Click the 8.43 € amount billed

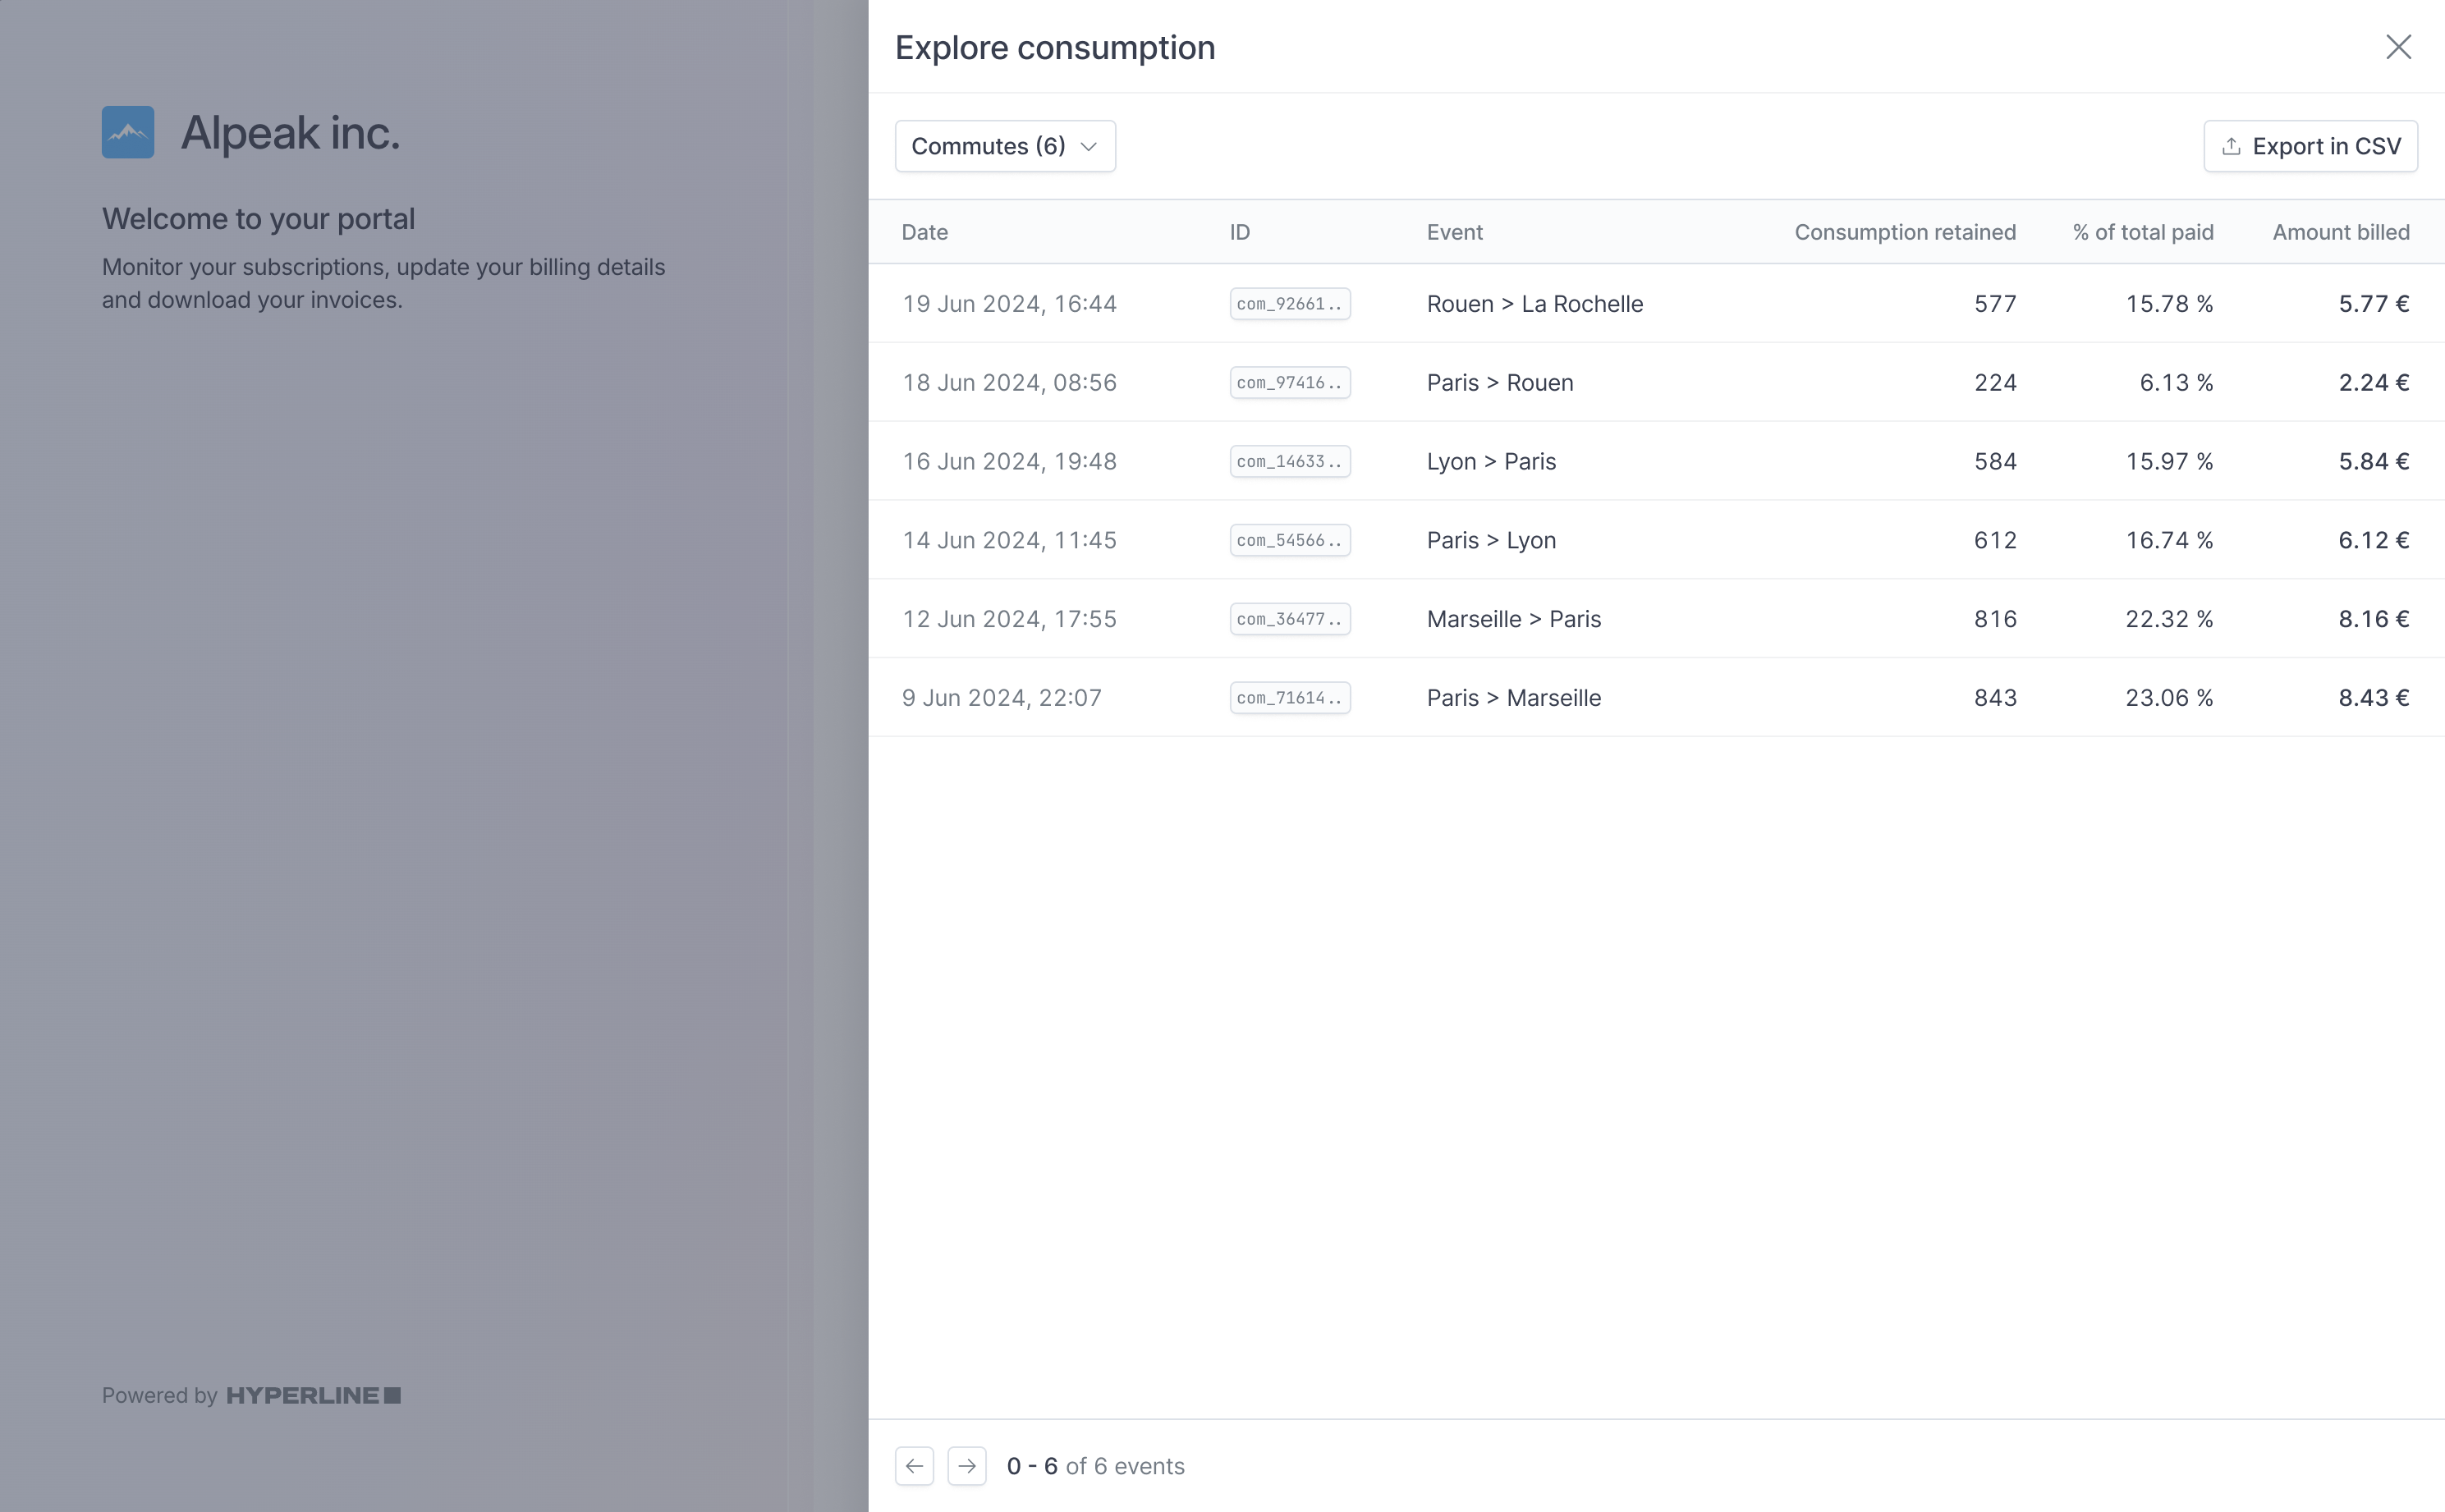point(2373,698)
